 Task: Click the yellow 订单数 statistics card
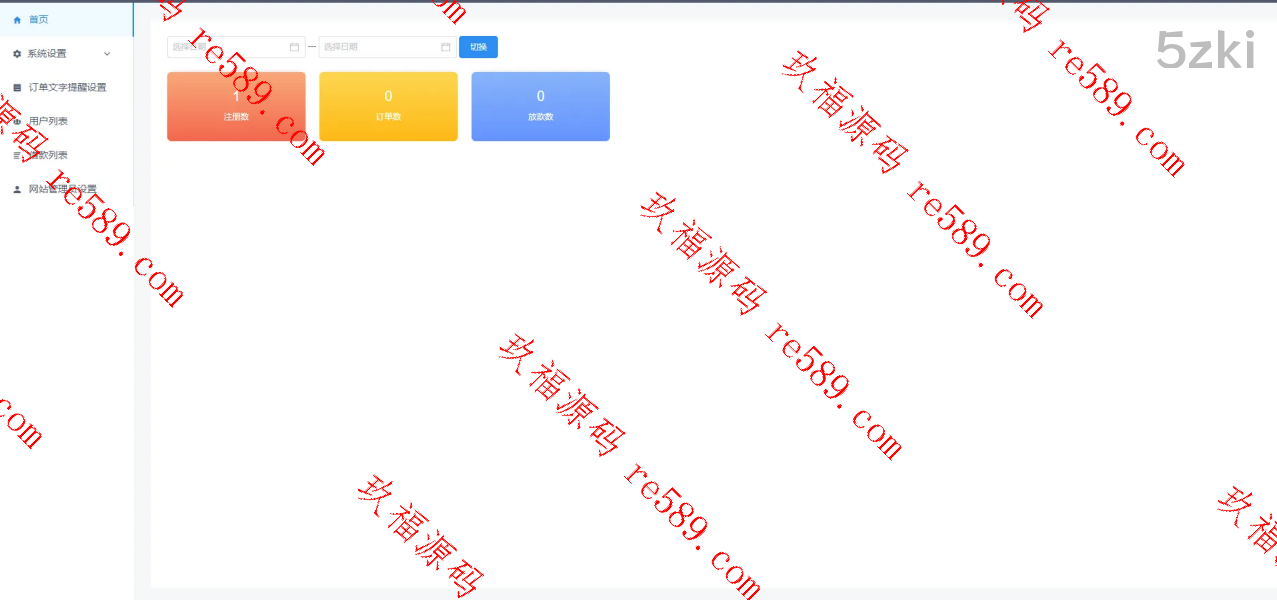tap(388, 106)
